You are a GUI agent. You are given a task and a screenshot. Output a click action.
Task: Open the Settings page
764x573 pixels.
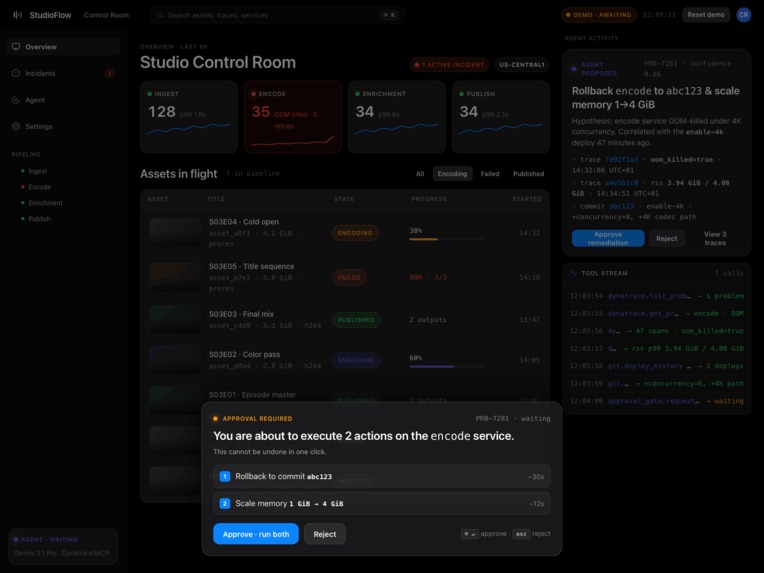[x=63, y=126]
